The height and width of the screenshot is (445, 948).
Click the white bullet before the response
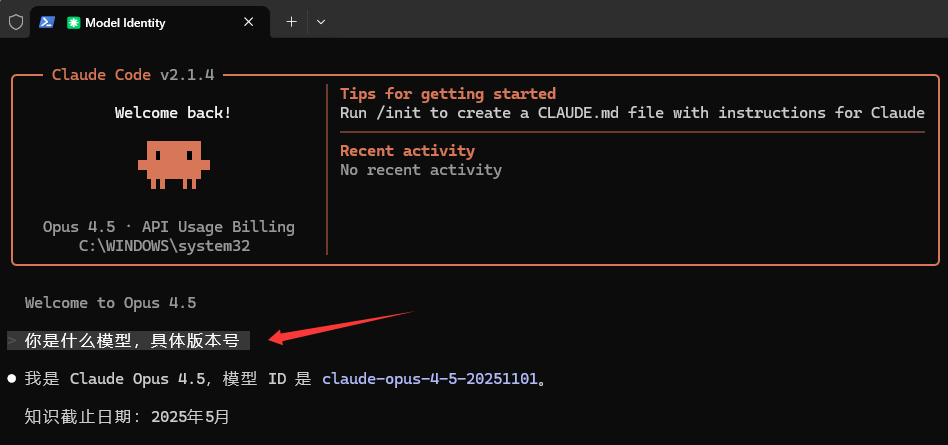click(x=11, y=379)
